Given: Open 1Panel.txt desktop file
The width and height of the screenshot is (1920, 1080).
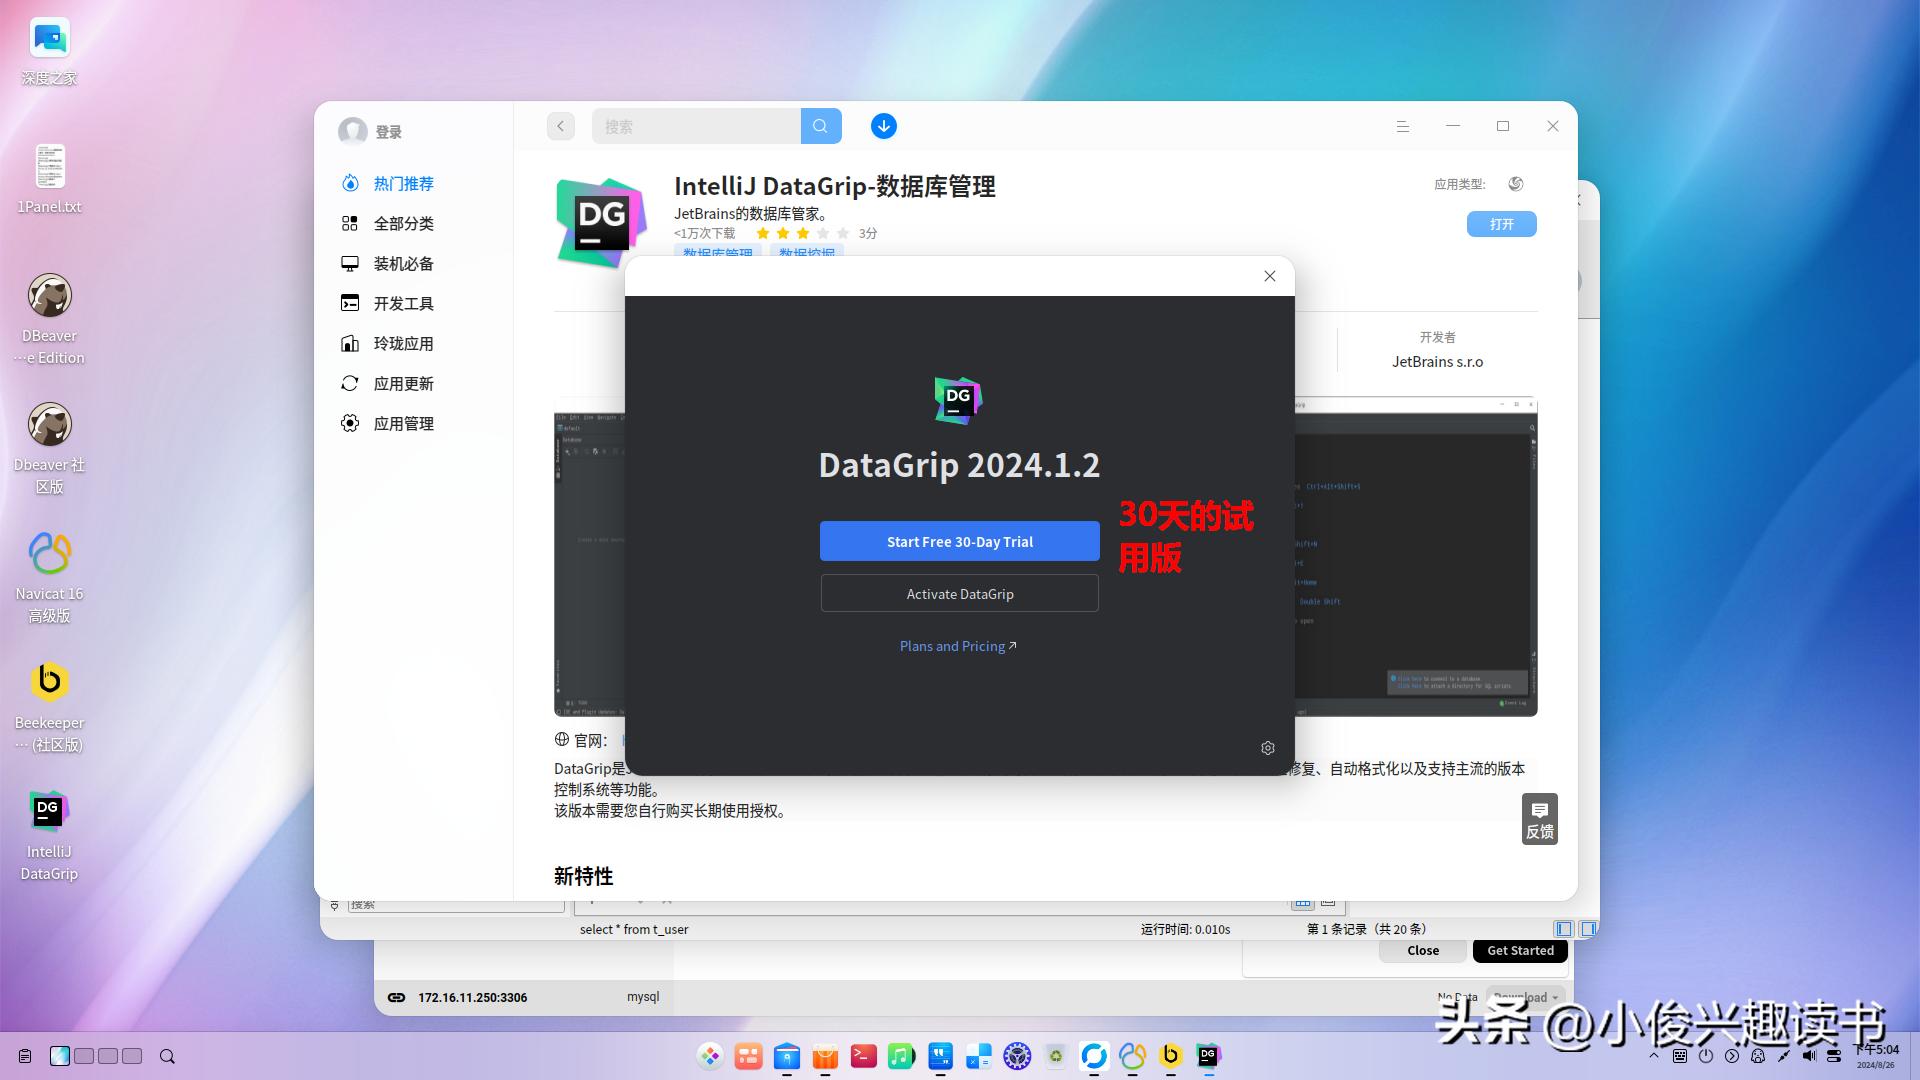Looking at the screenshot, I should (x=49, y=179).
